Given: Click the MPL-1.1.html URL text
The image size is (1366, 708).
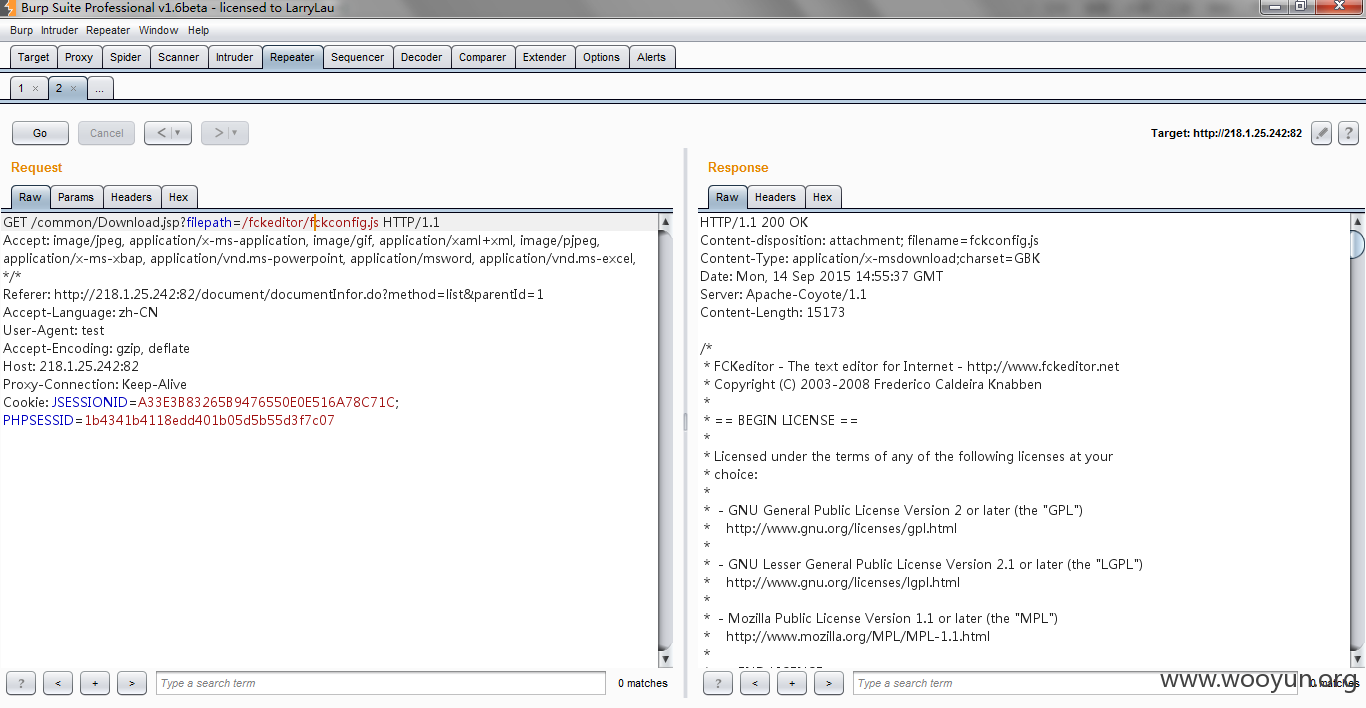Looking at the screenshot, I should [x=858, y=636].
